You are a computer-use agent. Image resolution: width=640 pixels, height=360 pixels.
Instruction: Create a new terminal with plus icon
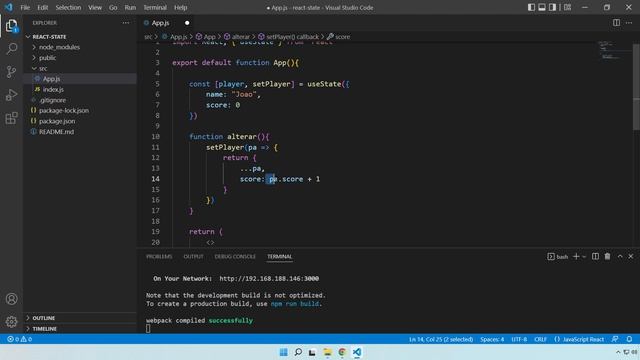pyautogui.click(x=576, y=256)
